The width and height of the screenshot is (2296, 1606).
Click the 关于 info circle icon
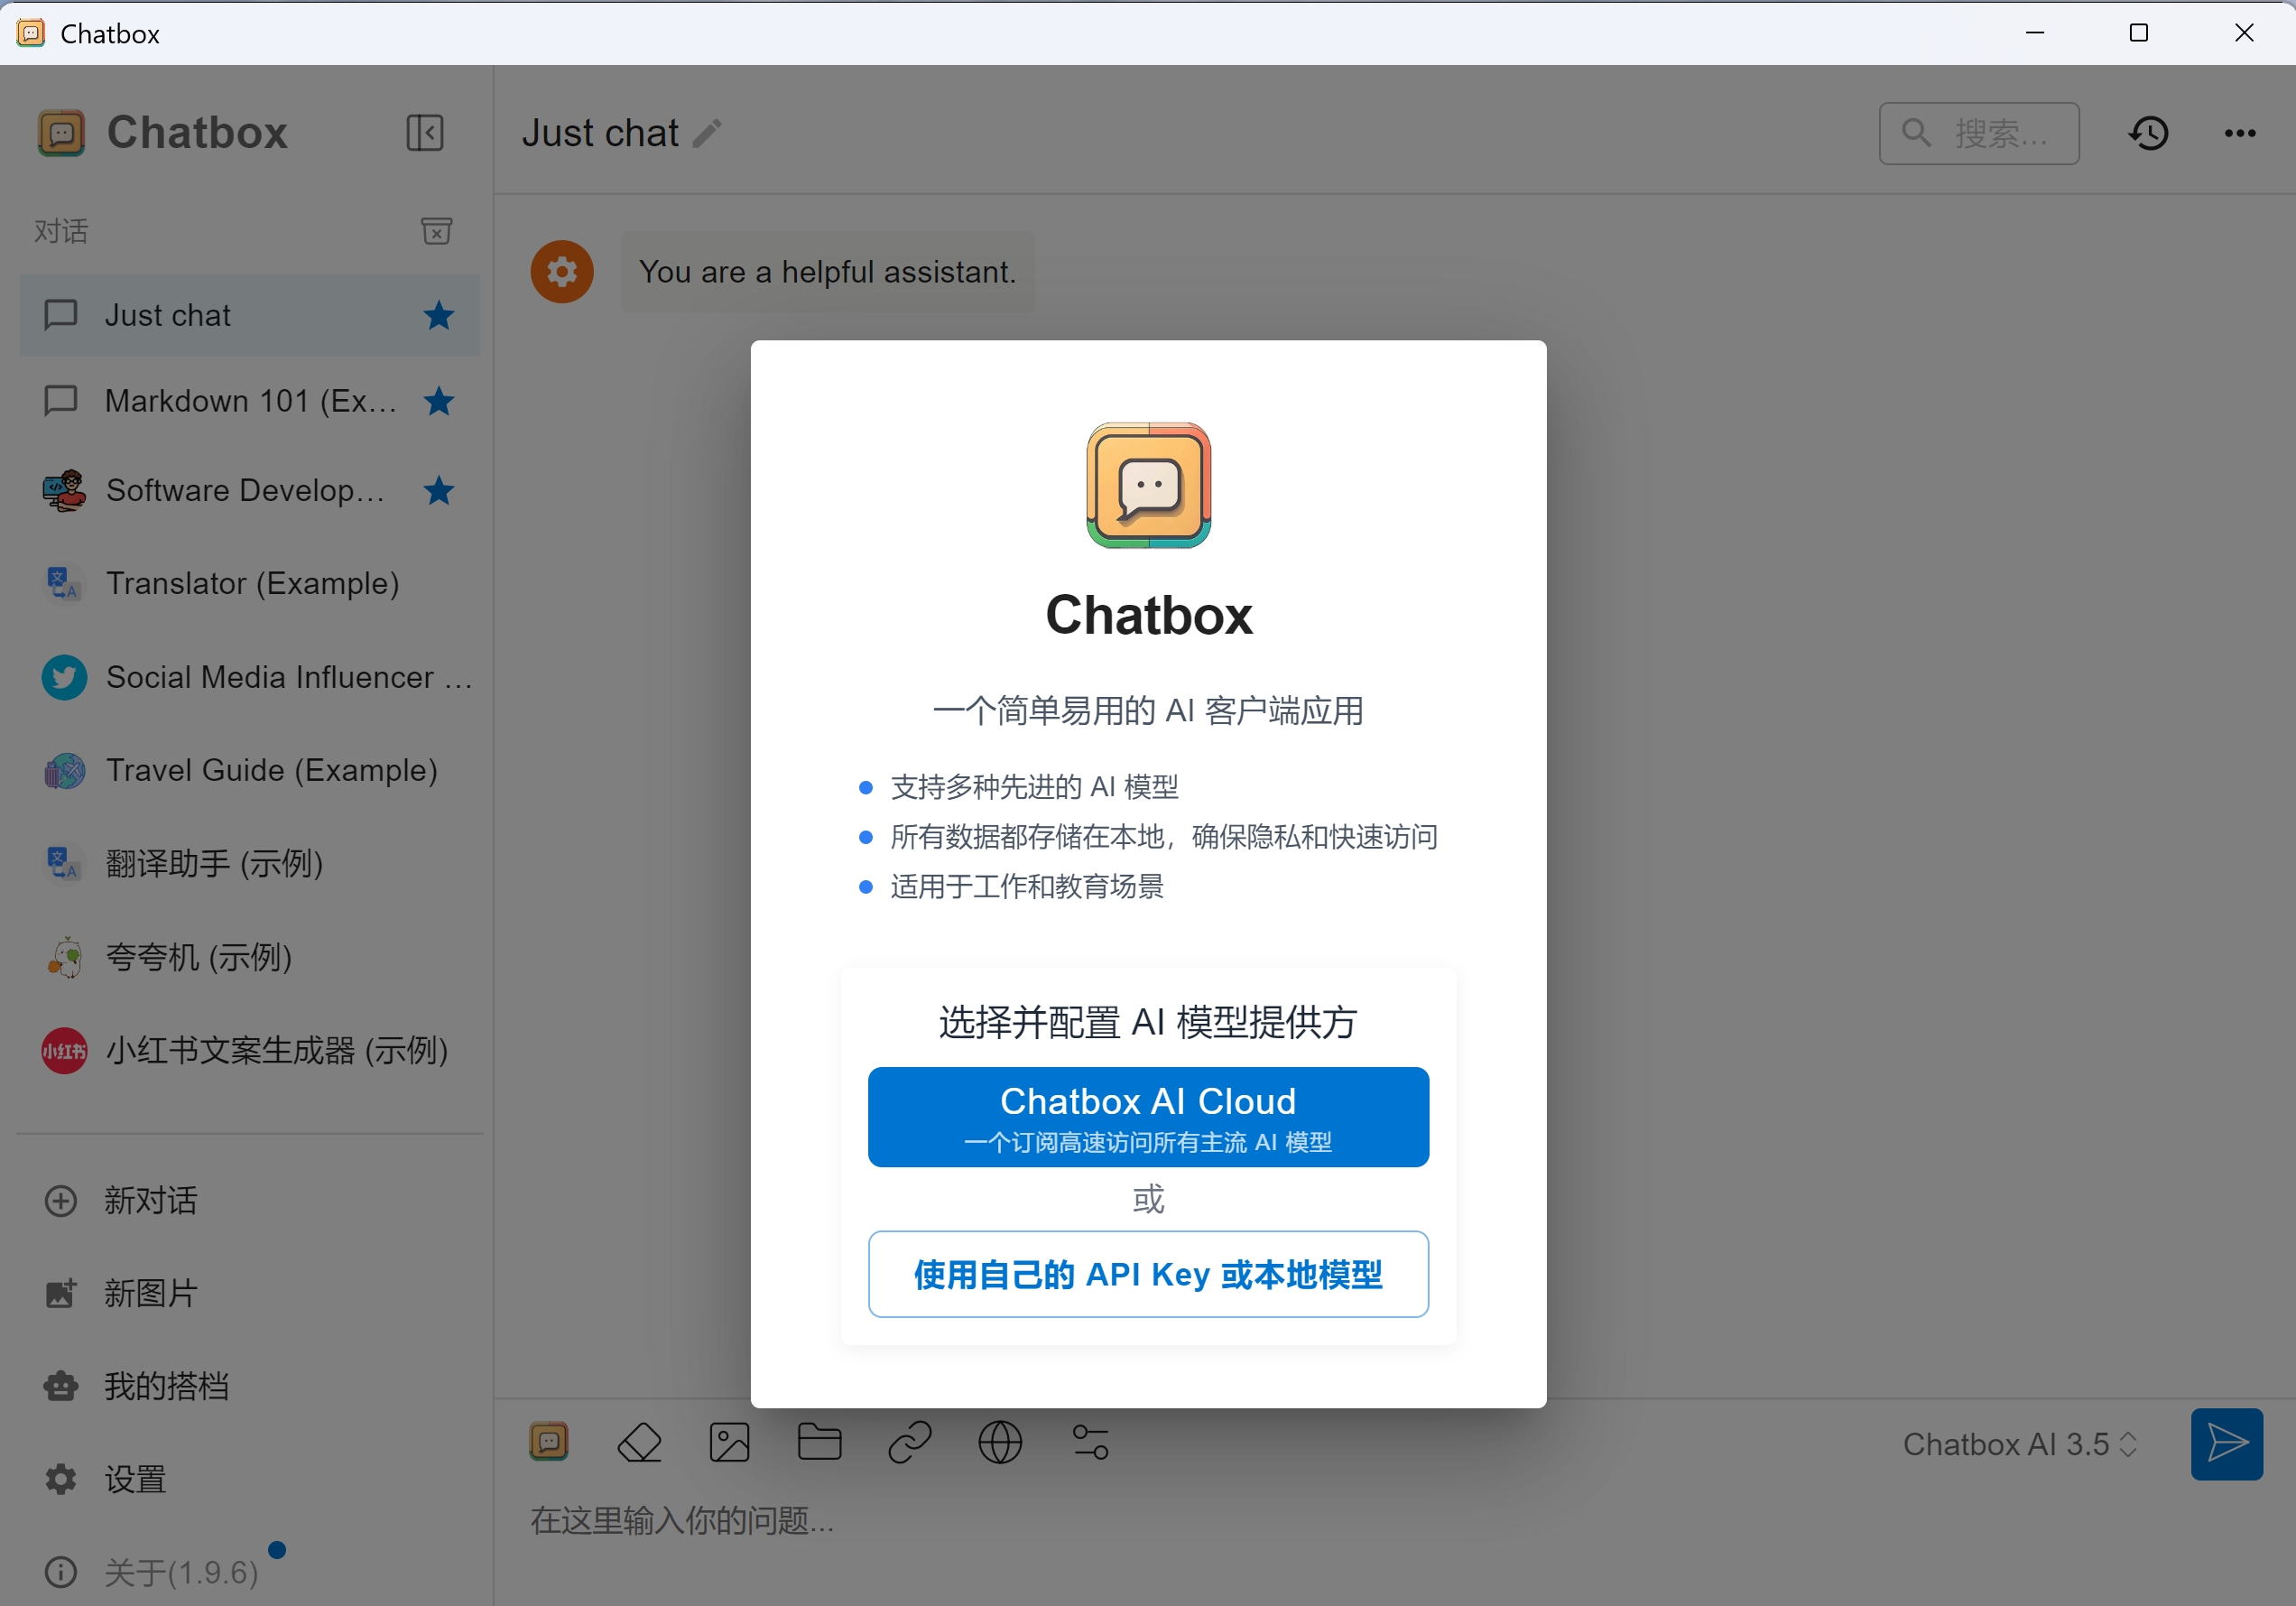61,1572
